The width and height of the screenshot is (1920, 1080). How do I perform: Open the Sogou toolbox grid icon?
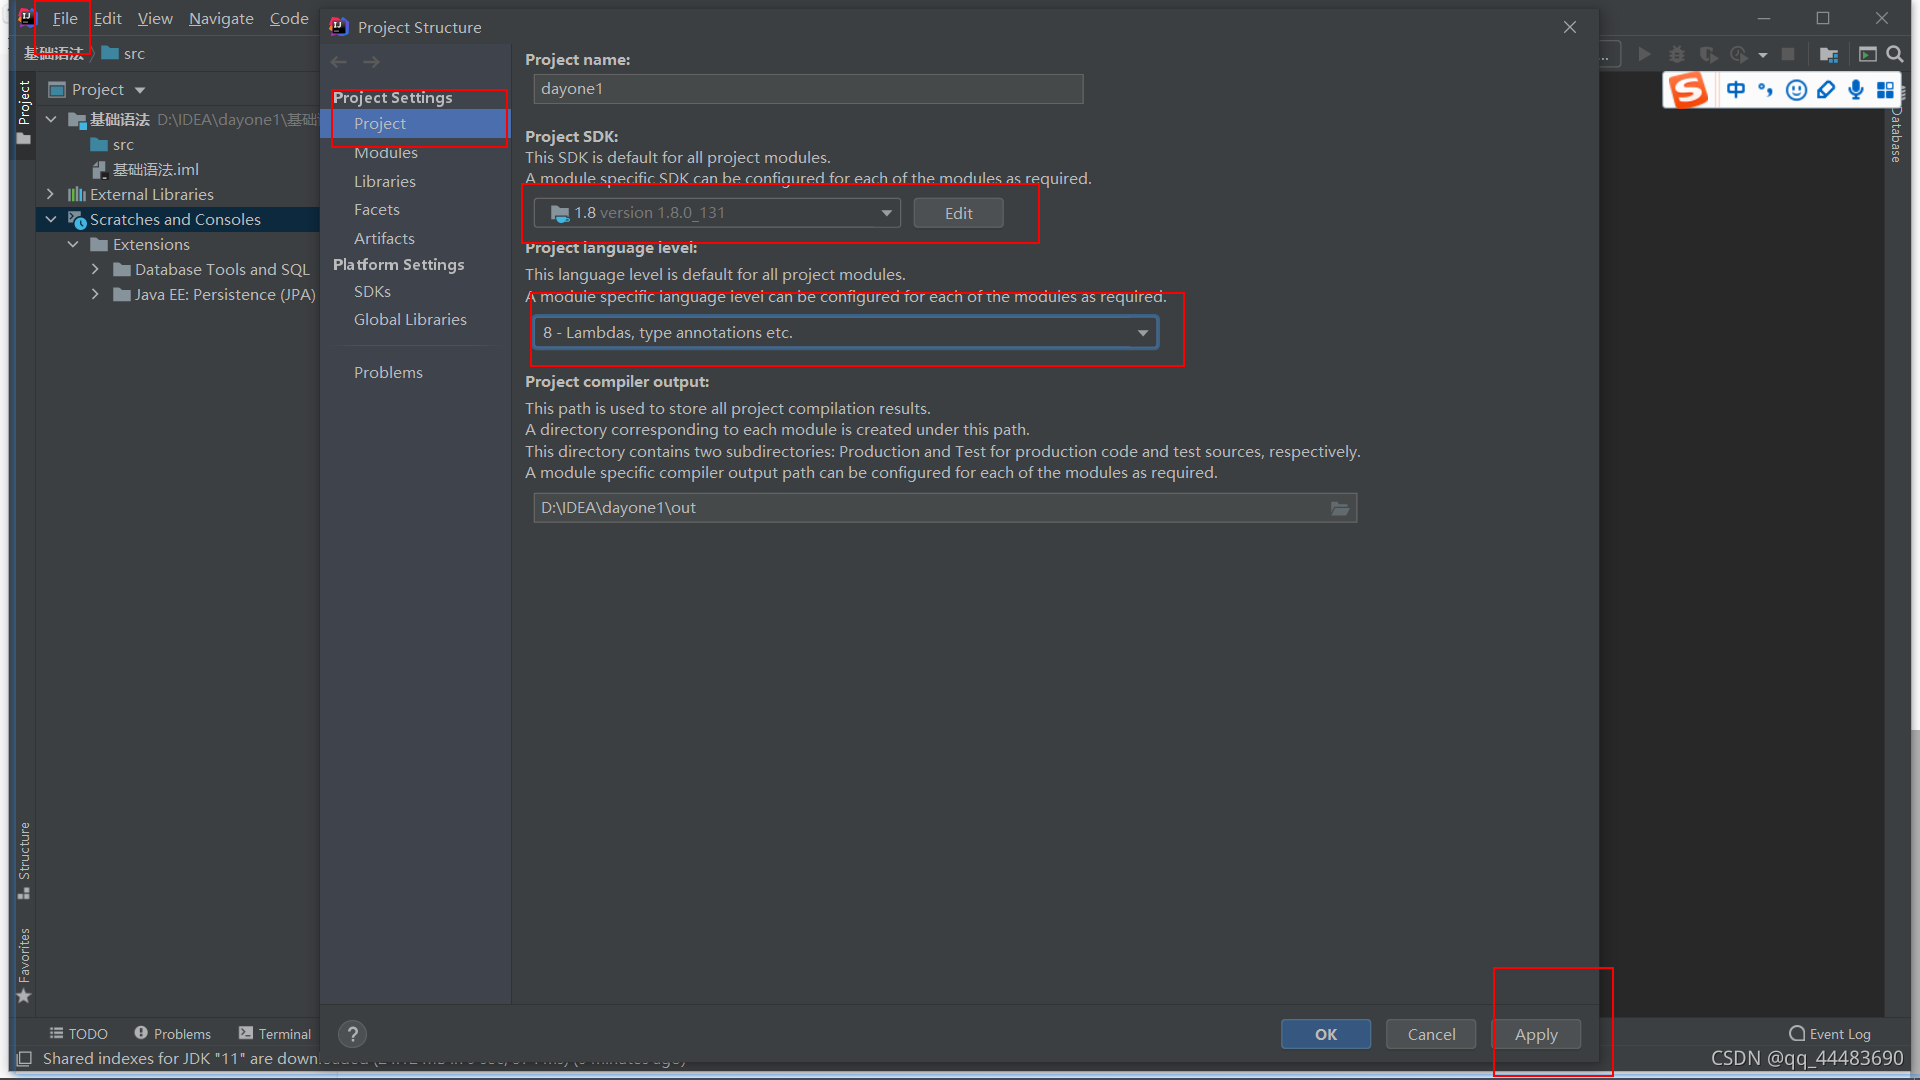point(1885,90)
